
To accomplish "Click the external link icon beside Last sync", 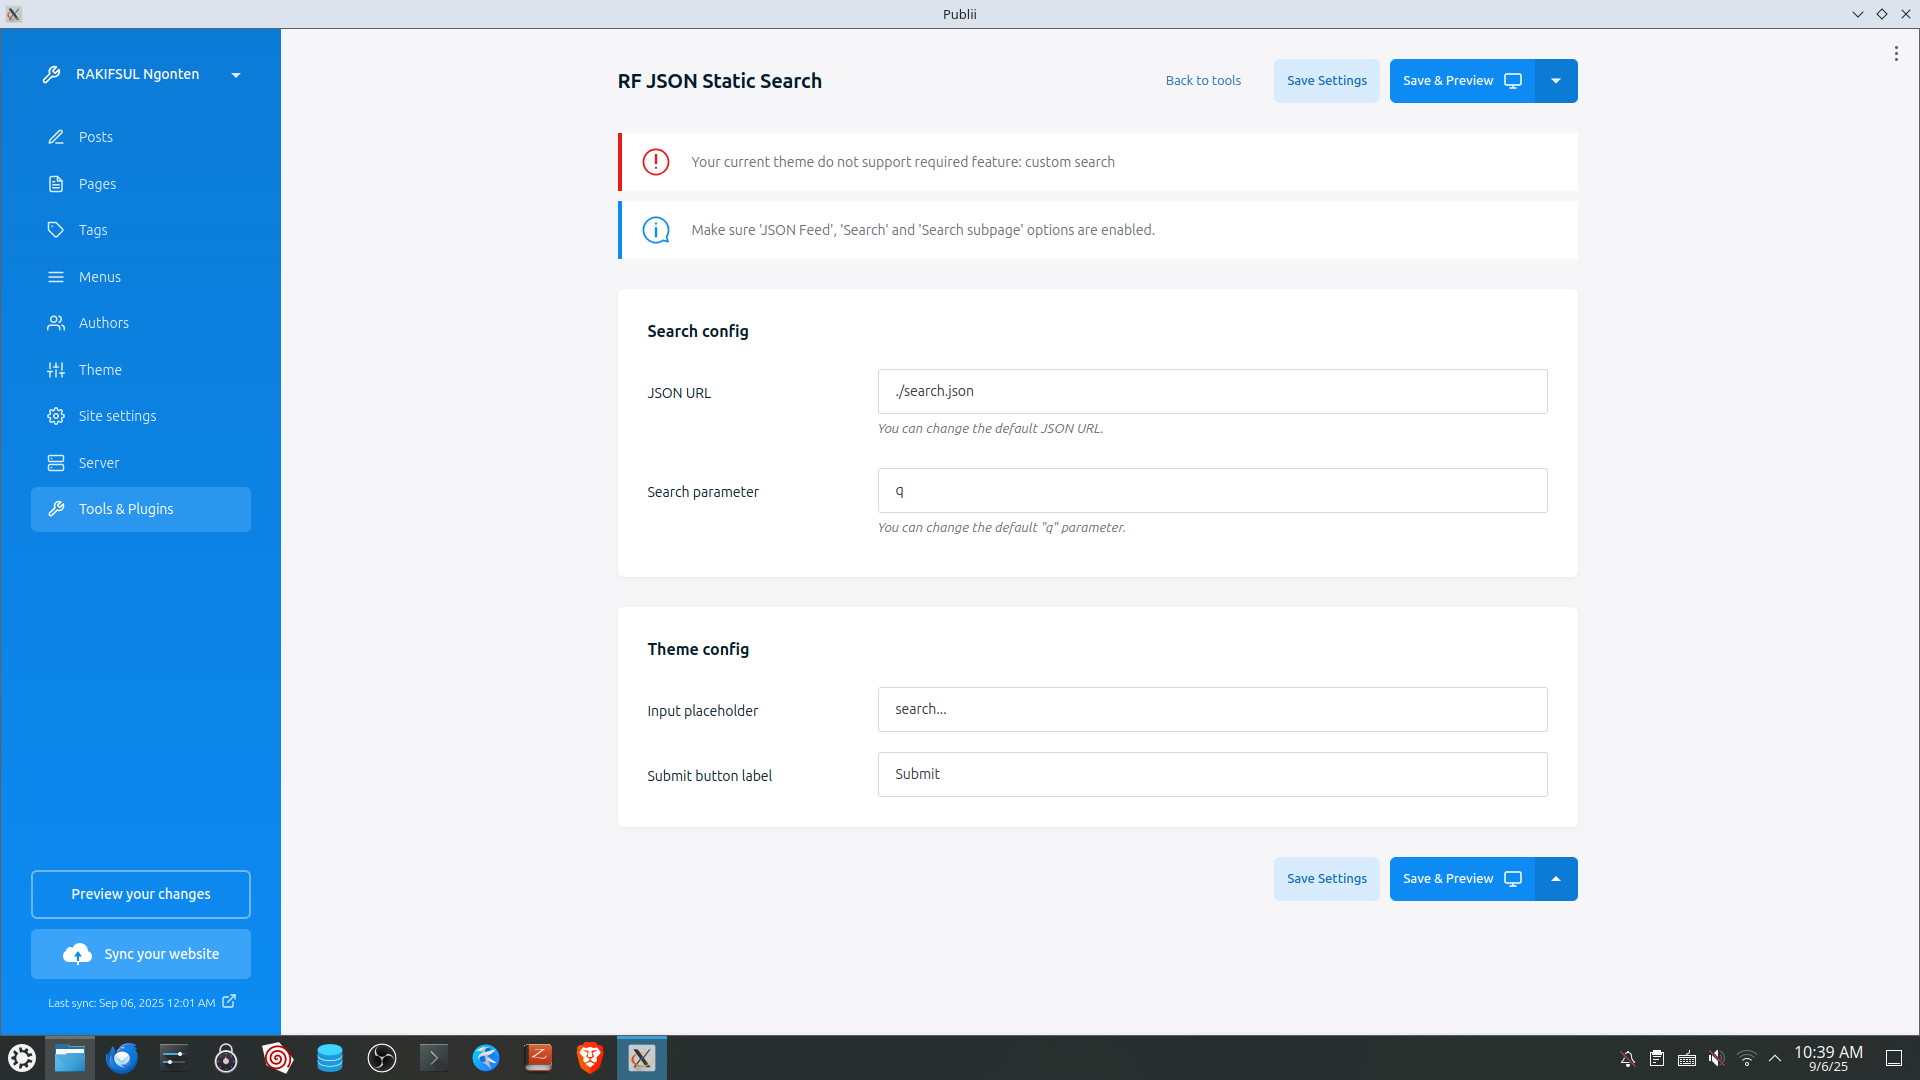I will pyautogui.click(x=229, y=1001).
